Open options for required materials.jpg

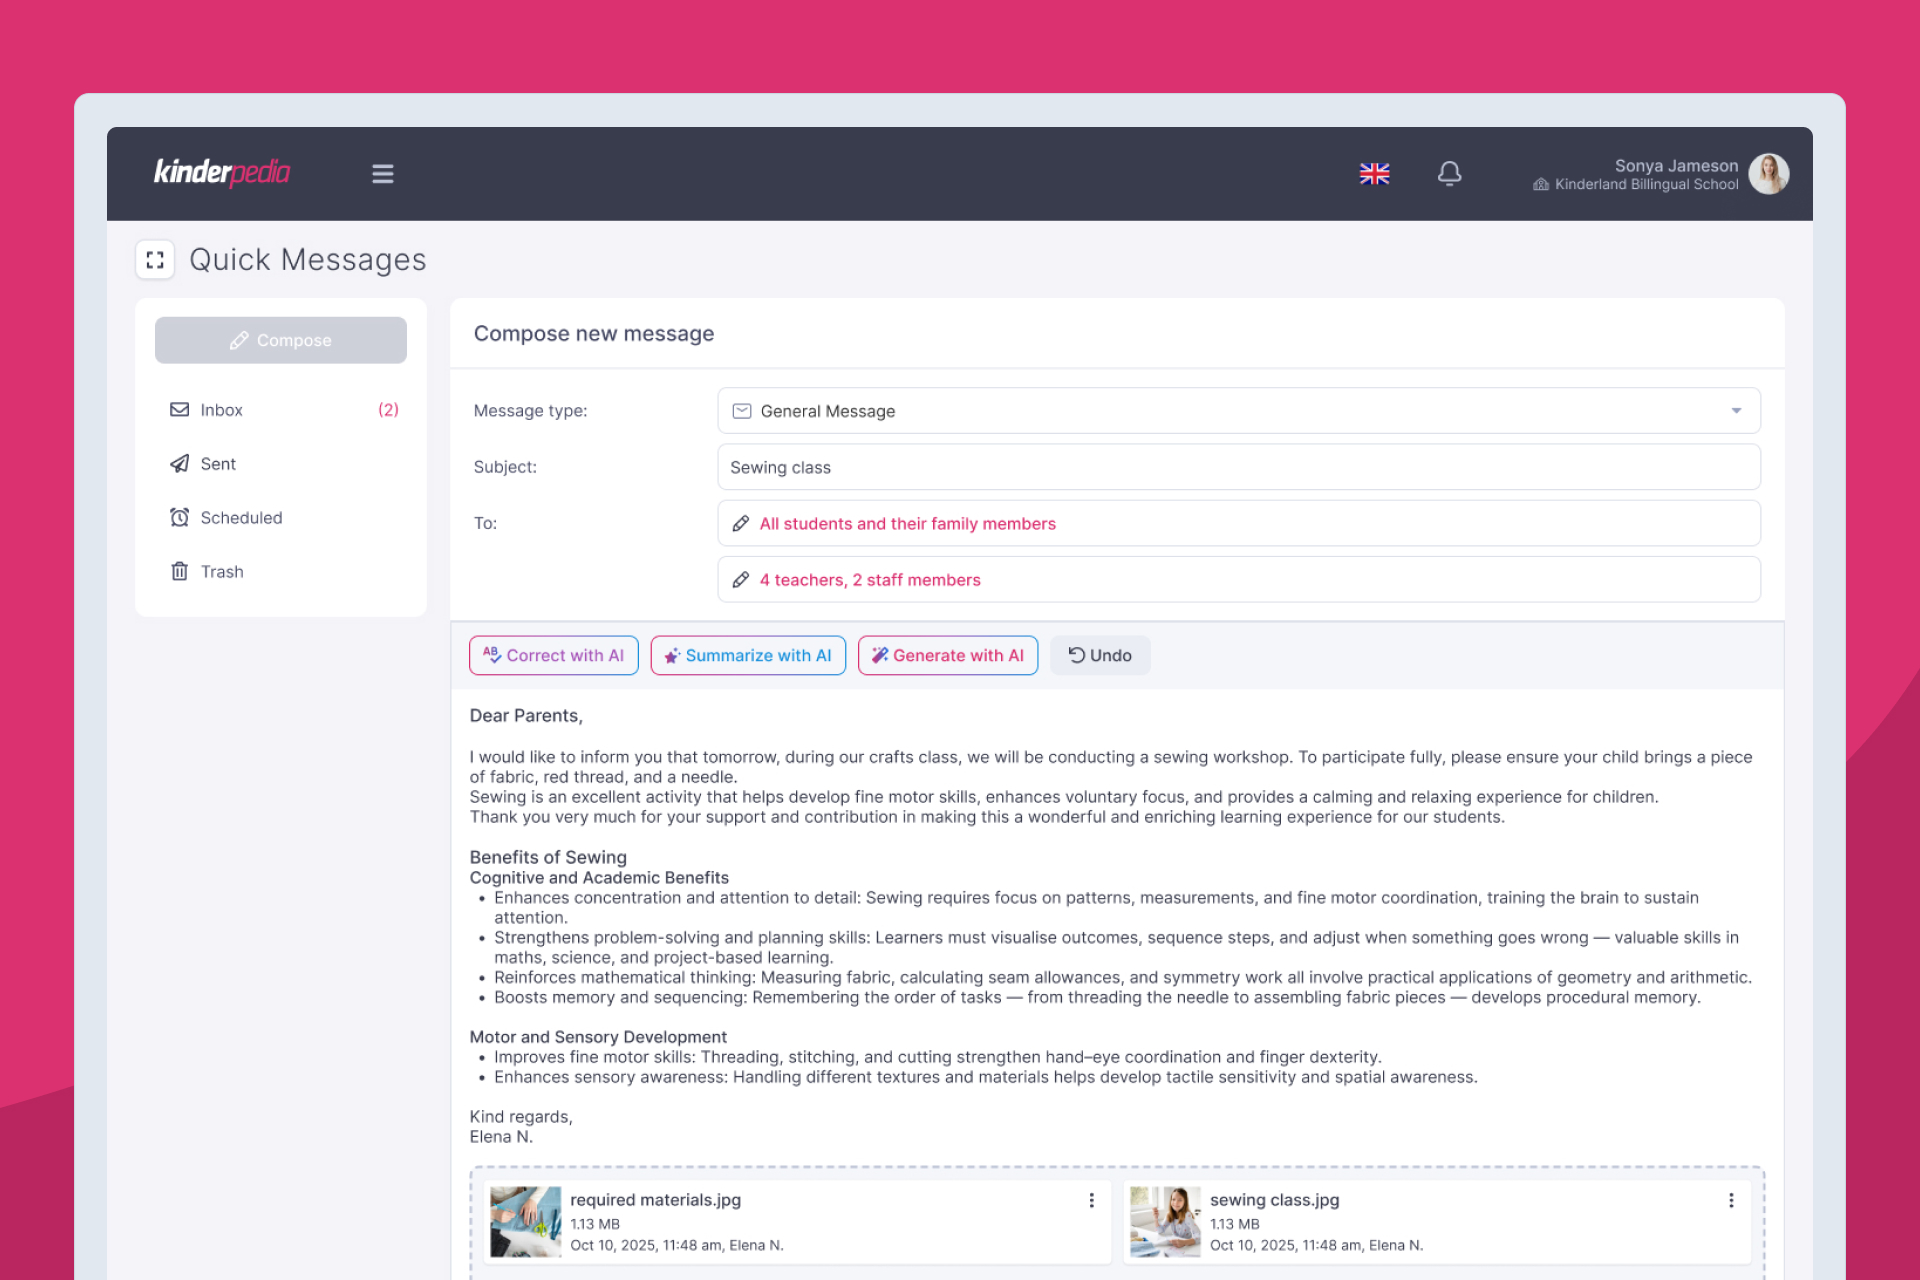tap(1091, 1200)
